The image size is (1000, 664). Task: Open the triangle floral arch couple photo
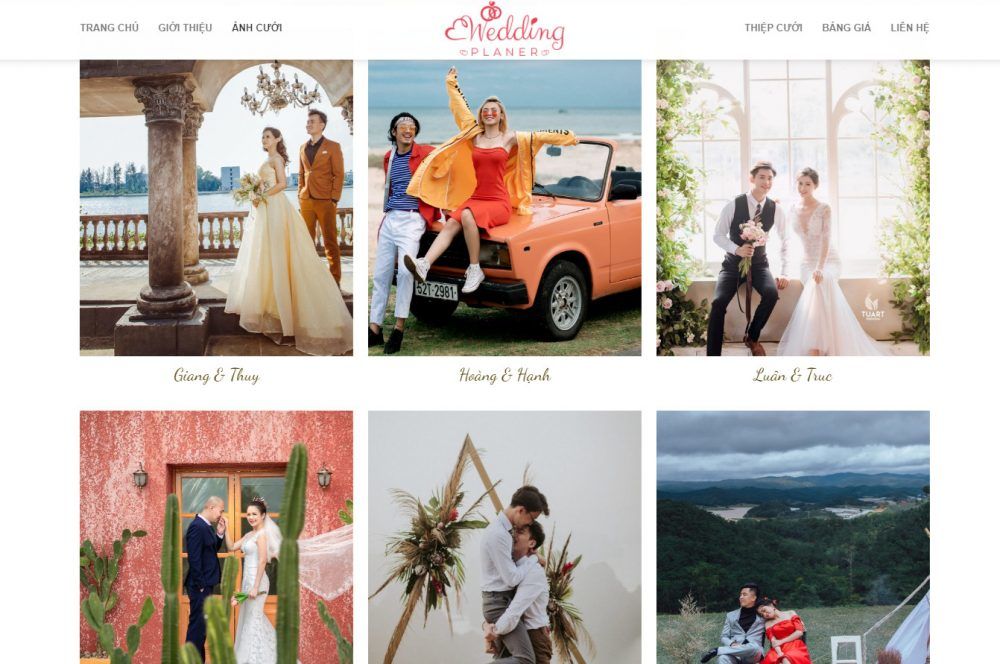click(504, 537)
